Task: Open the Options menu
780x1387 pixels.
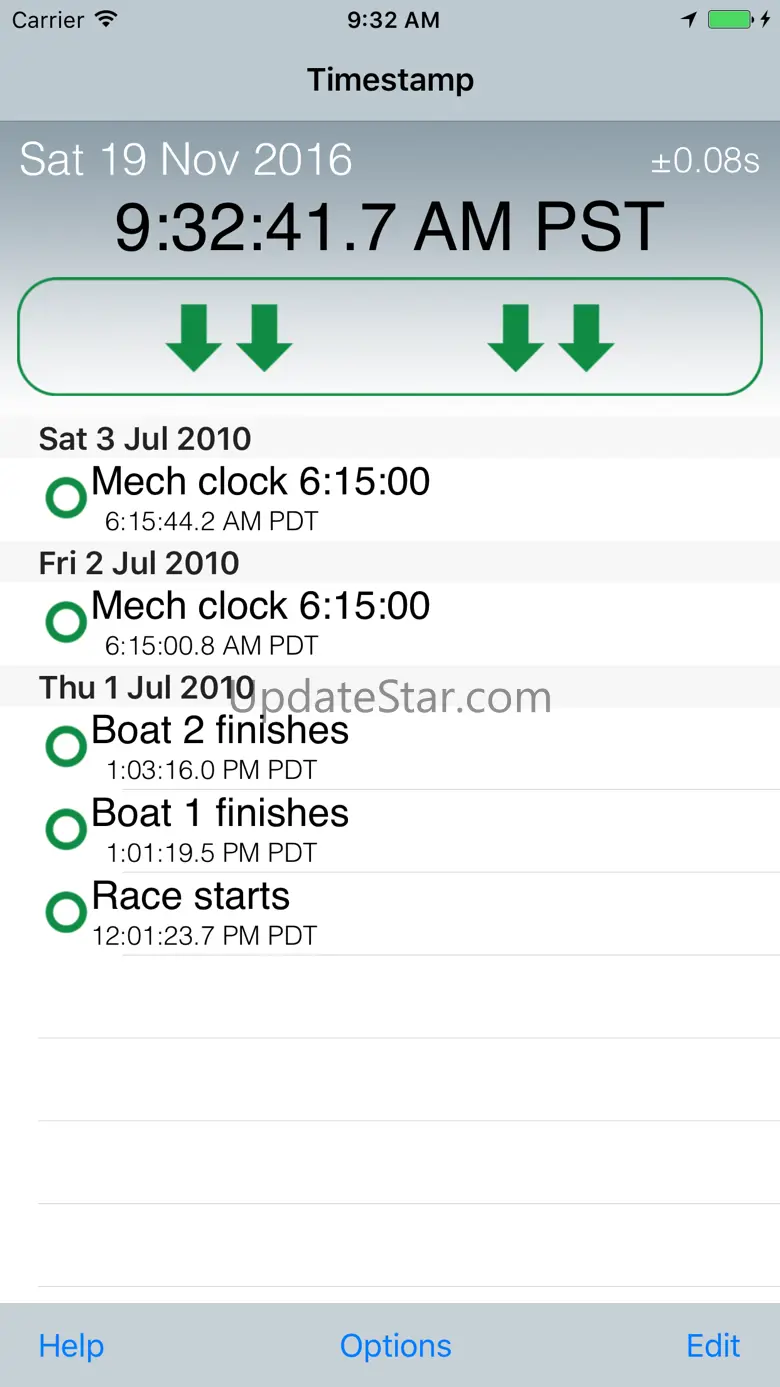Action: pos(395,1346)
